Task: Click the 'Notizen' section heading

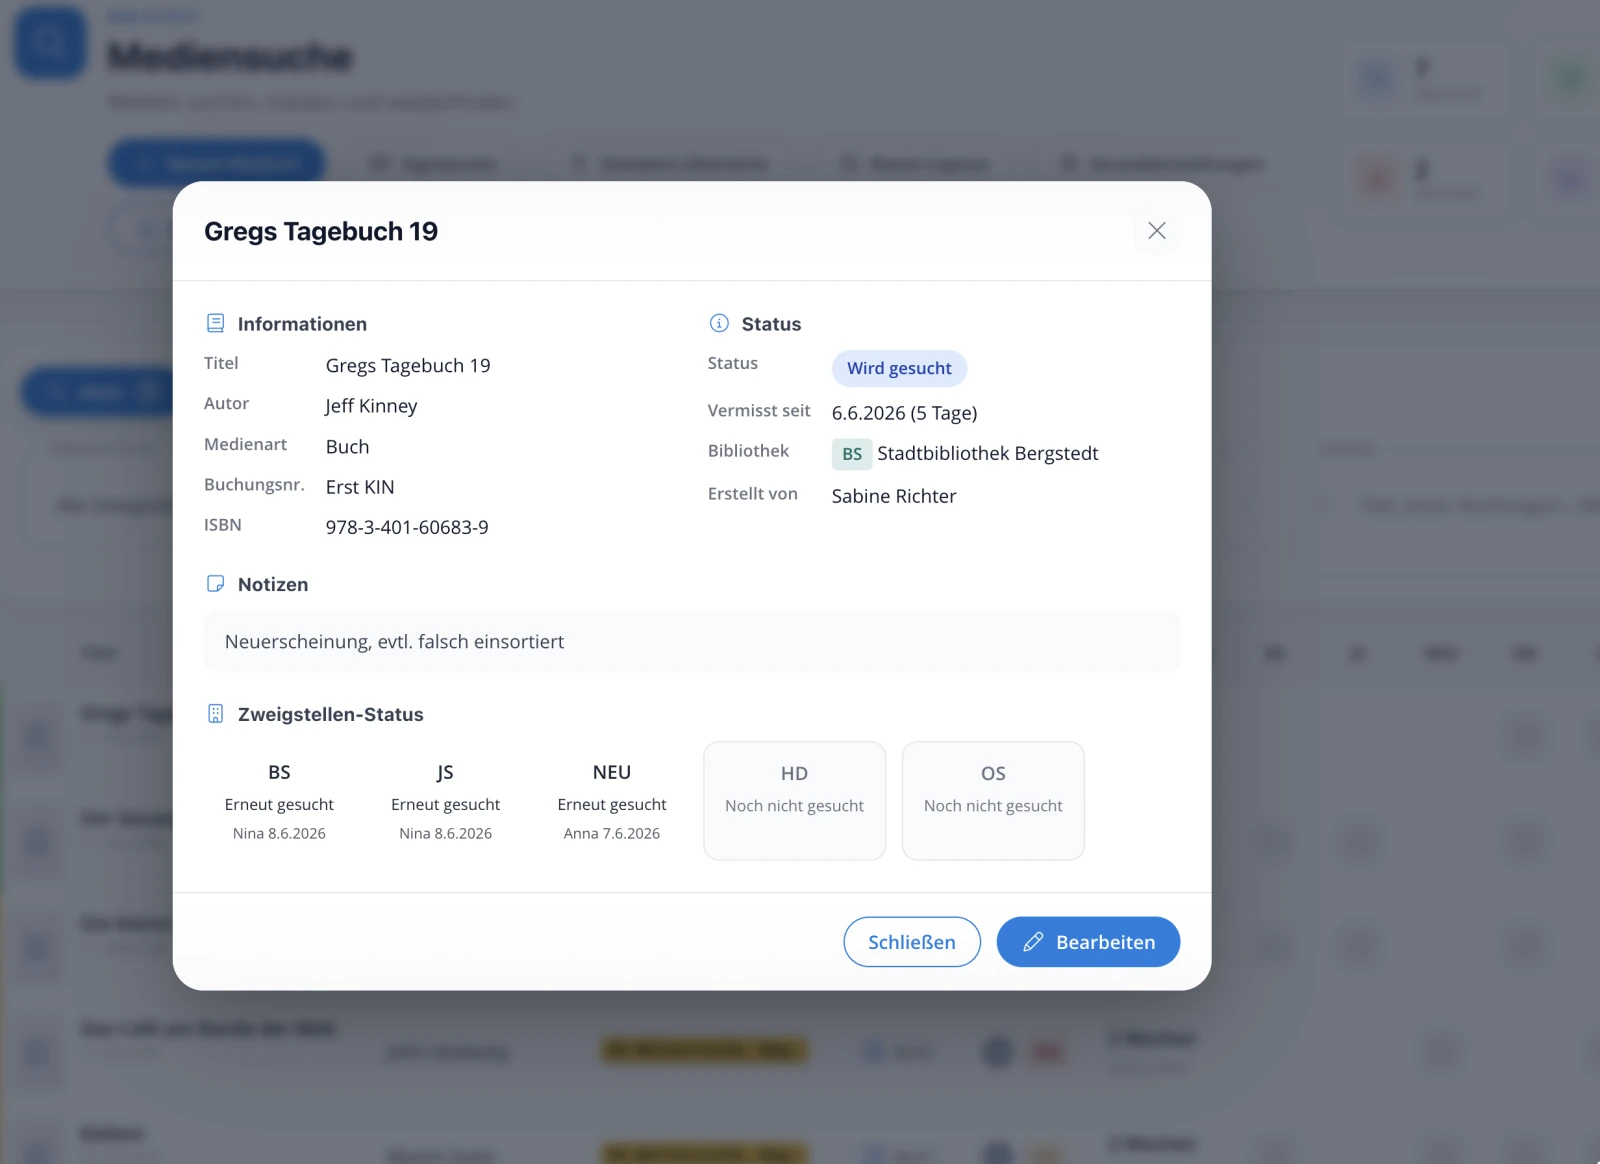Action: 273,584
